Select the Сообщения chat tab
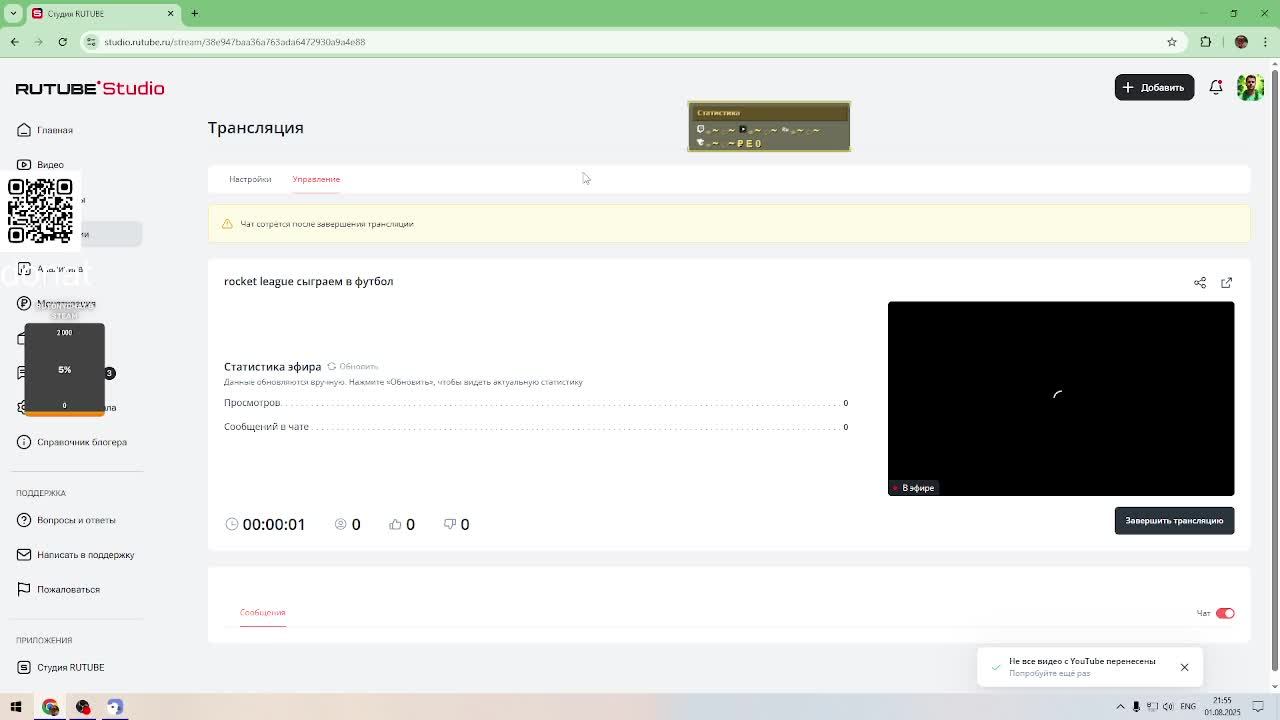 pos(263,612)
